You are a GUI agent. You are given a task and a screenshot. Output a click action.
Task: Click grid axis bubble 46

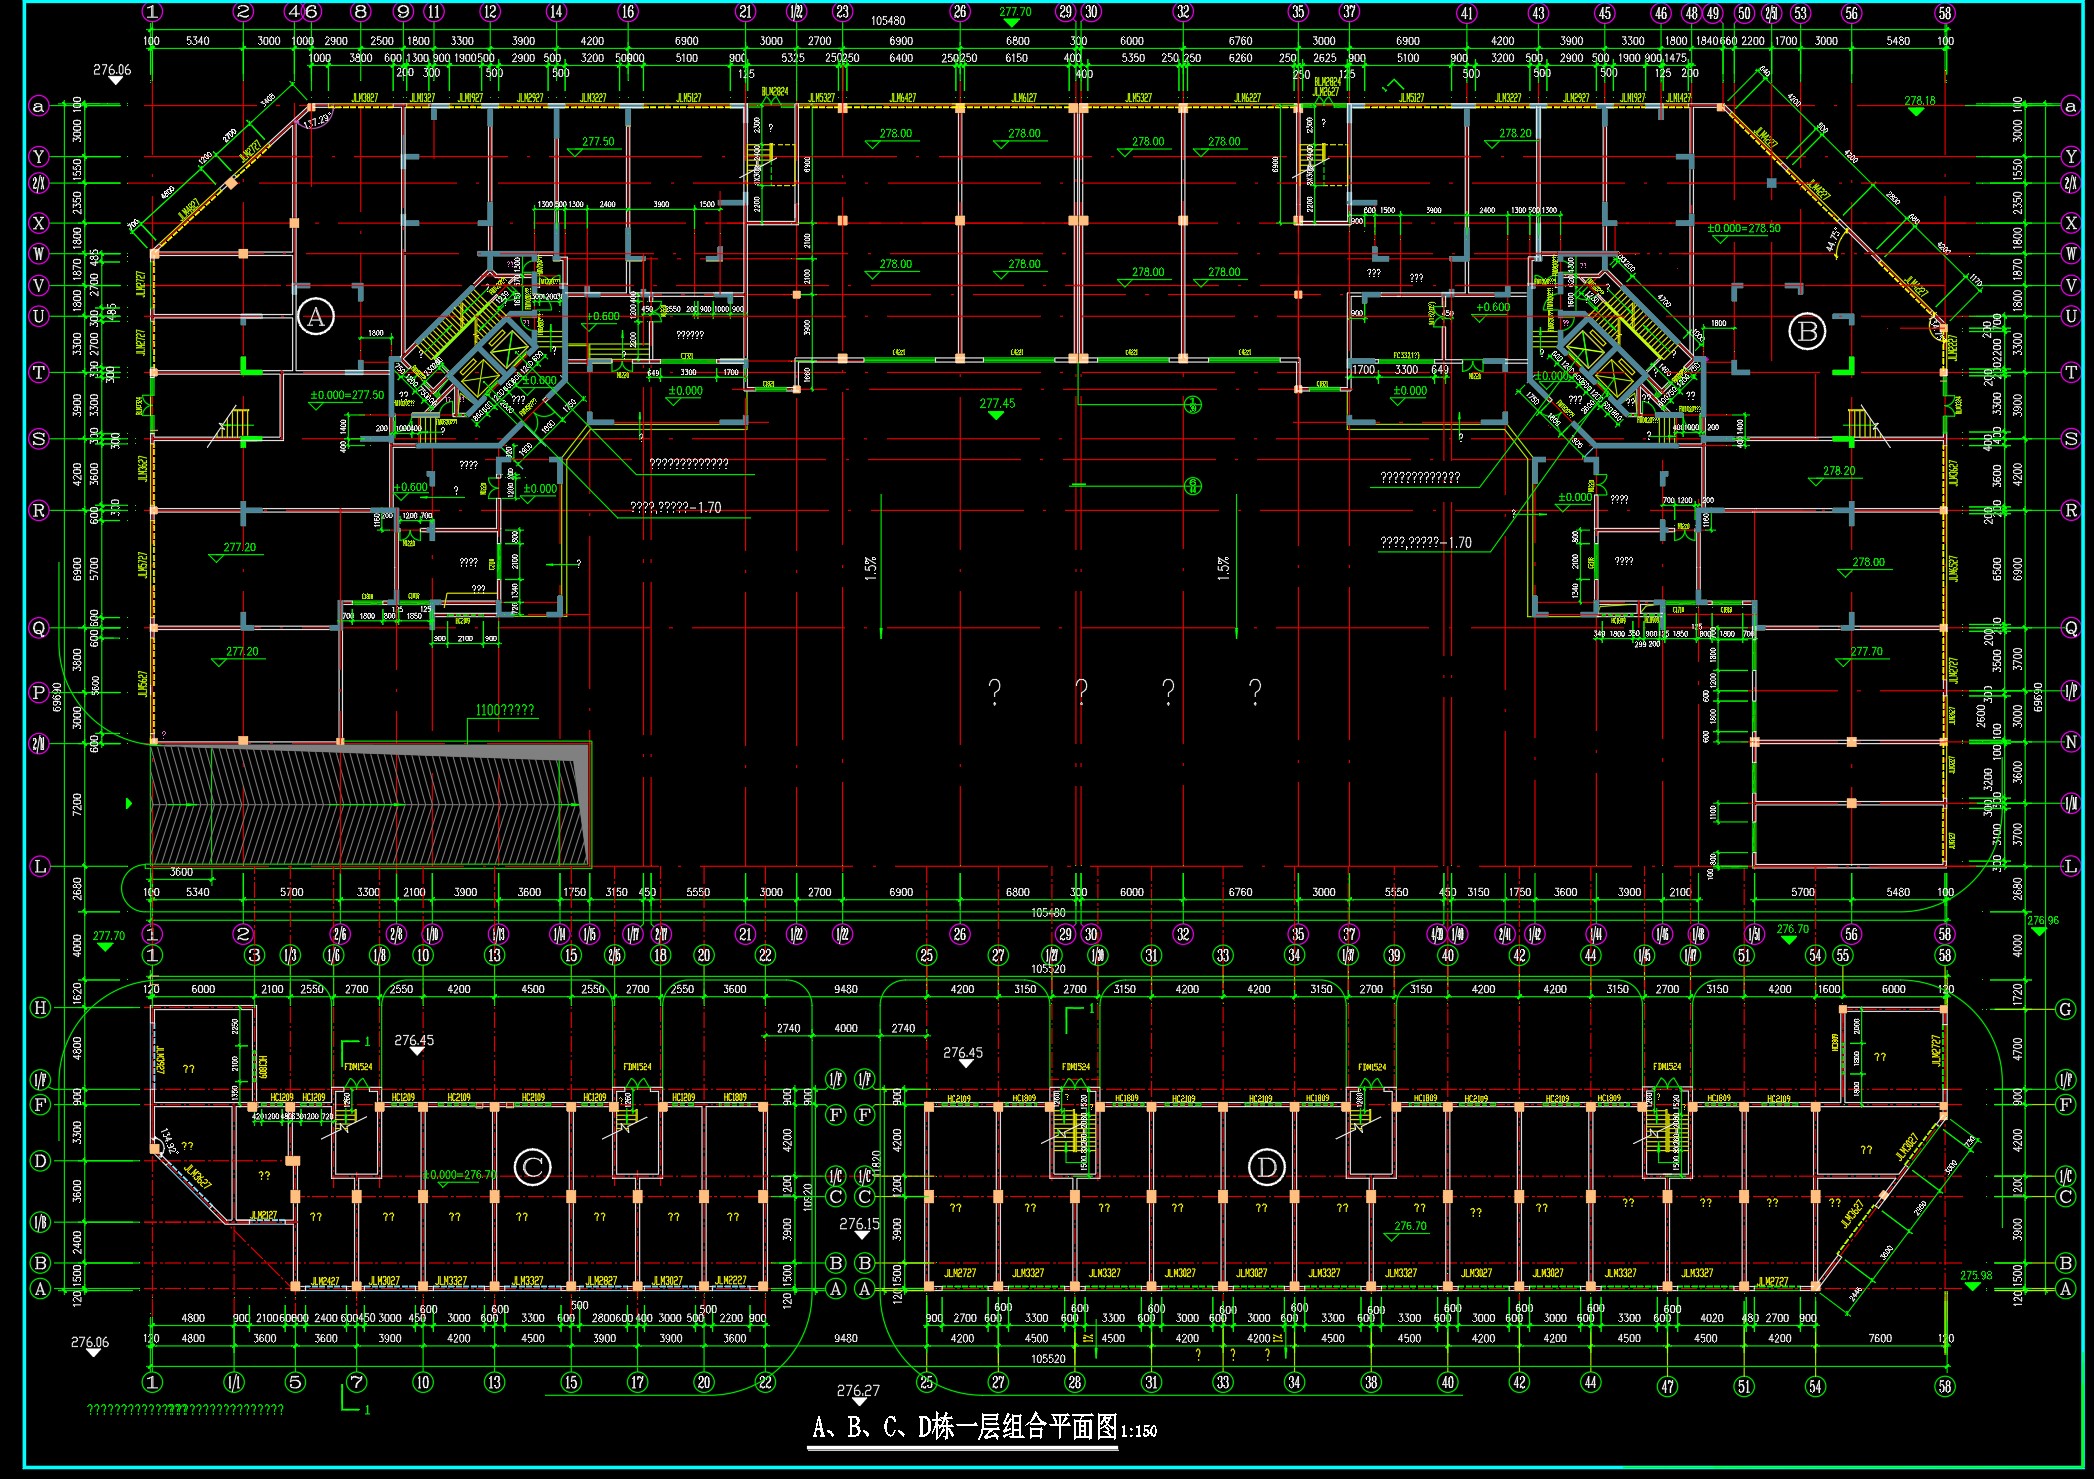pyautogui.click(x=1661, y=13)
